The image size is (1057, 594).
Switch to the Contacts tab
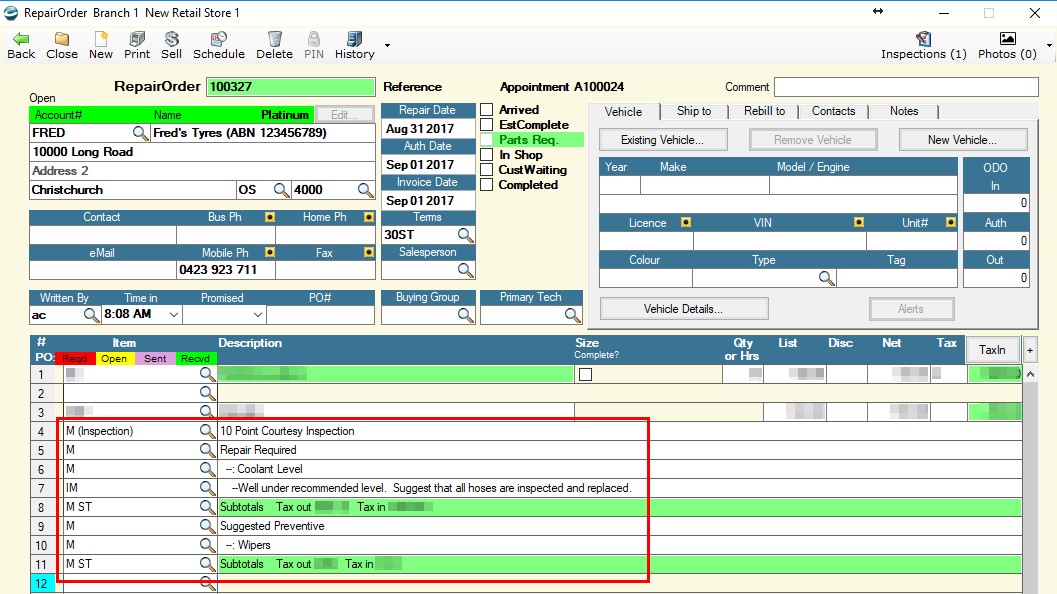(x=833, y=111)
